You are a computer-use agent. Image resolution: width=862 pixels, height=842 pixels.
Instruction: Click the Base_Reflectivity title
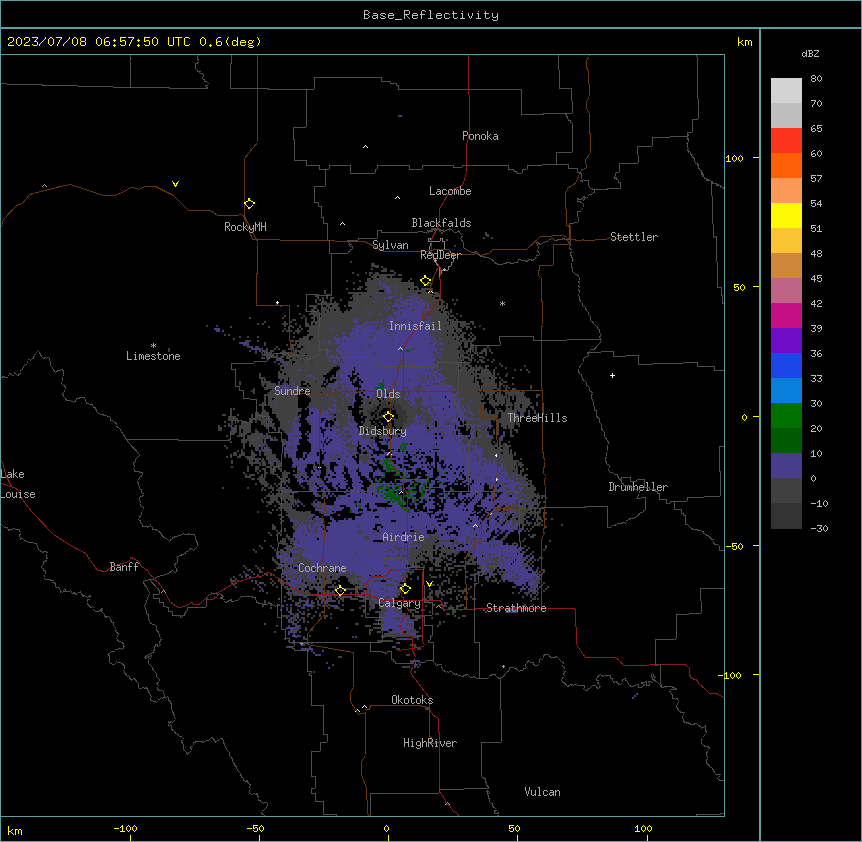coord(431,15)
